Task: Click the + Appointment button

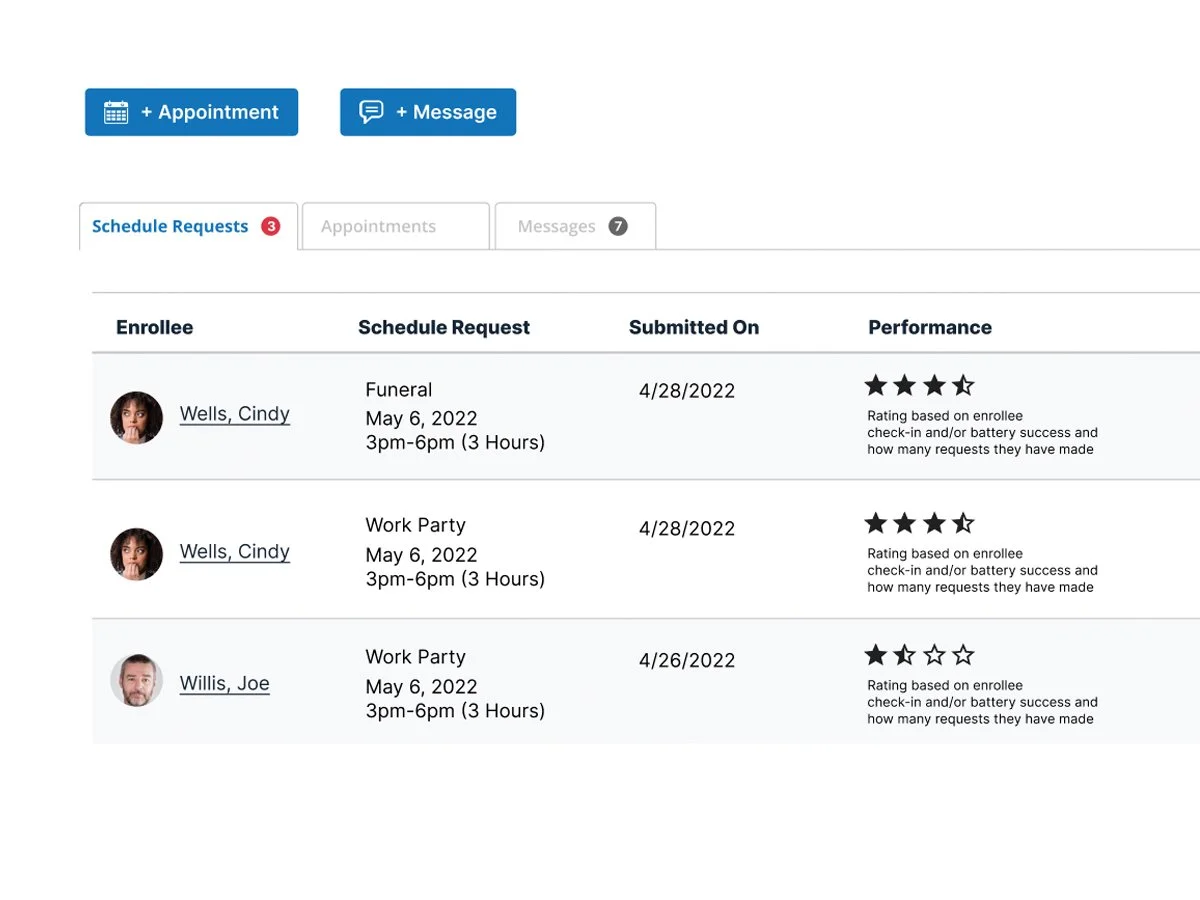Action: click(x=191, y=112)
